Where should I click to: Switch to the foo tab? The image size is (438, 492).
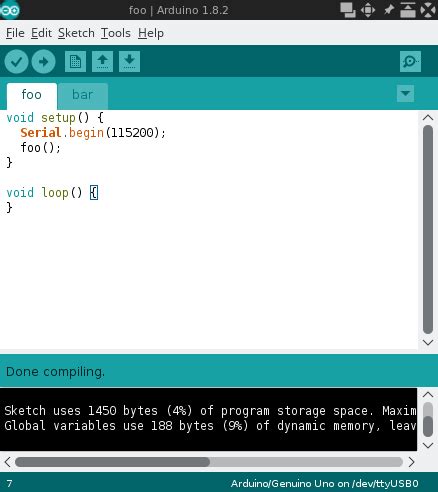coord(32,96)
